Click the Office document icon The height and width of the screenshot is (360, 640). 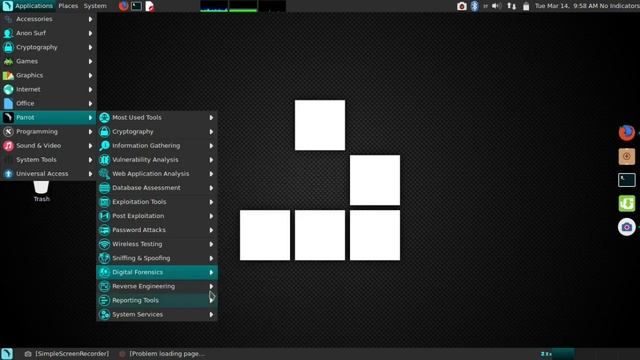pyautogui.click(x=8, y=103)
